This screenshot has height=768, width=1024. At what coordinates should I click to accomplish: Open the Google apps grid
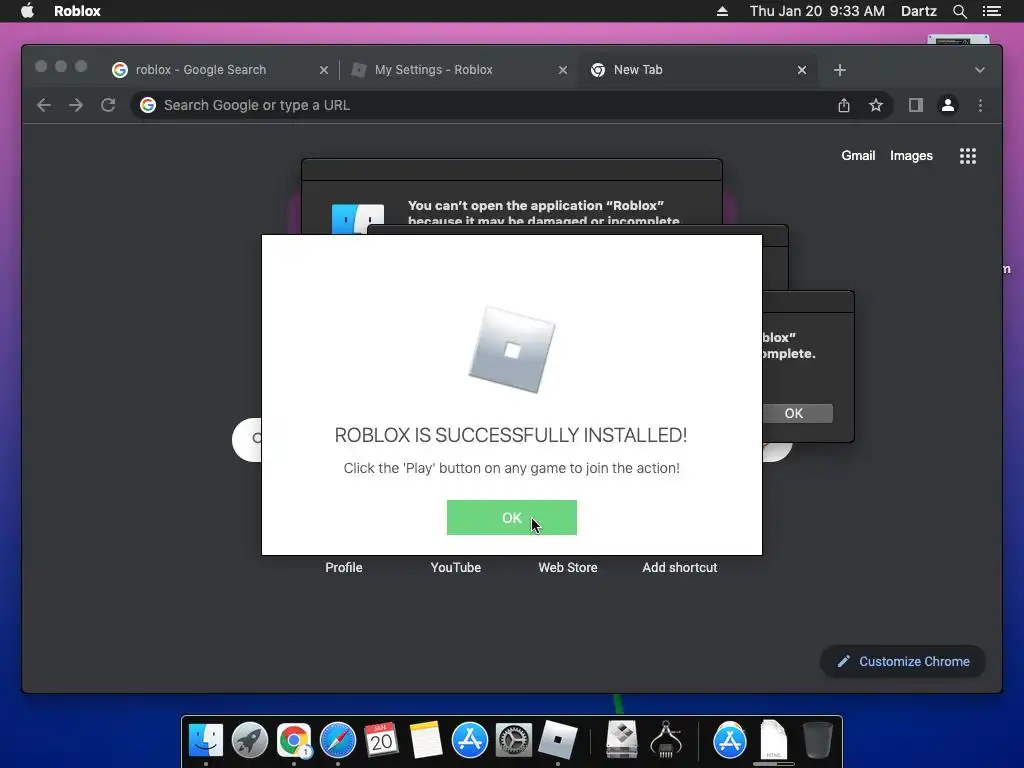968,156
